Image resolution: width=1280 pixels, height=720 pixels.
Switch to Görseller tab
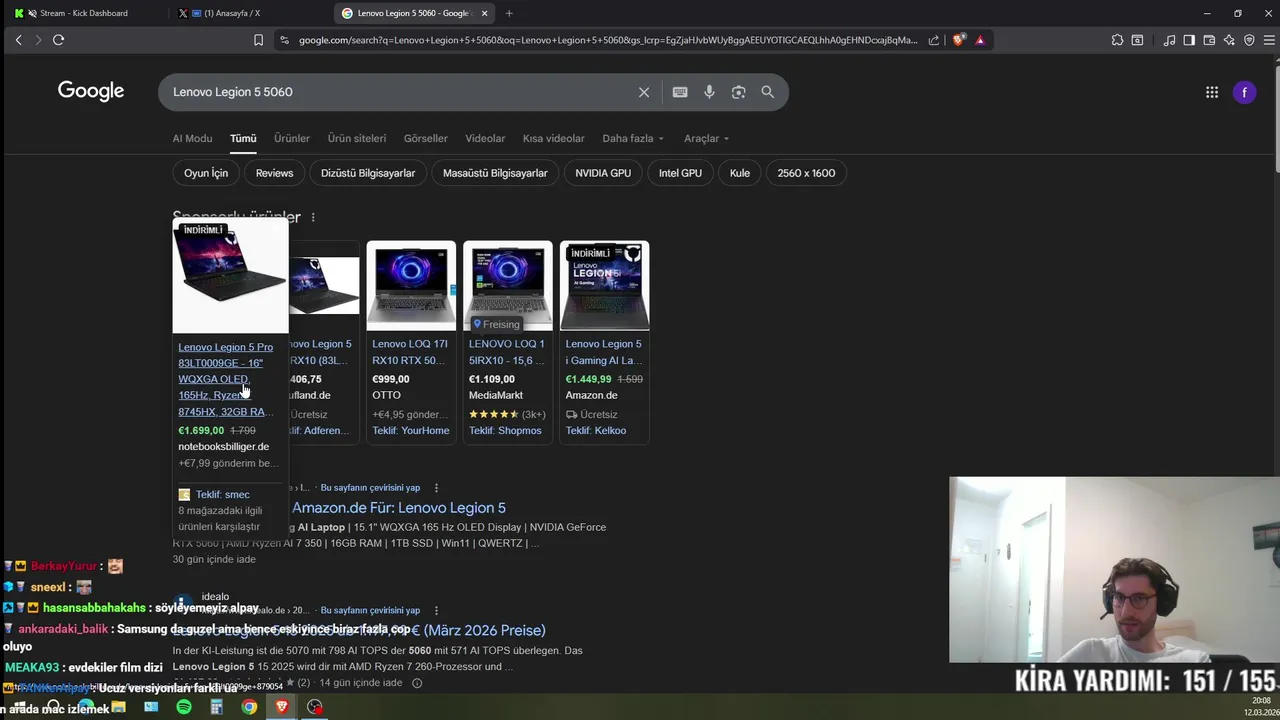426,138
